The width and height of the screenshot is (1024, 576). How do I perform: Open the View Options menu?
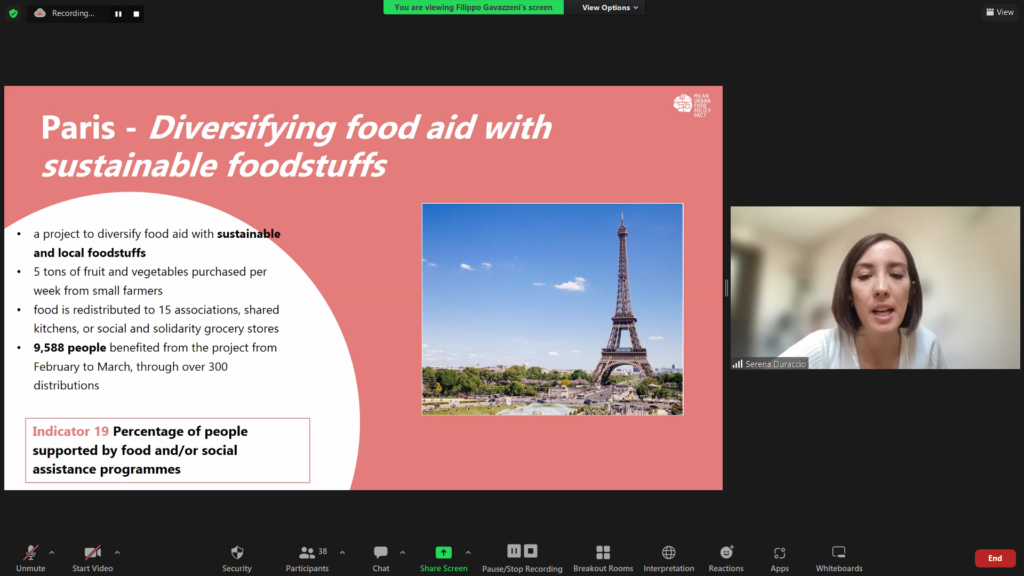[610, 8]
